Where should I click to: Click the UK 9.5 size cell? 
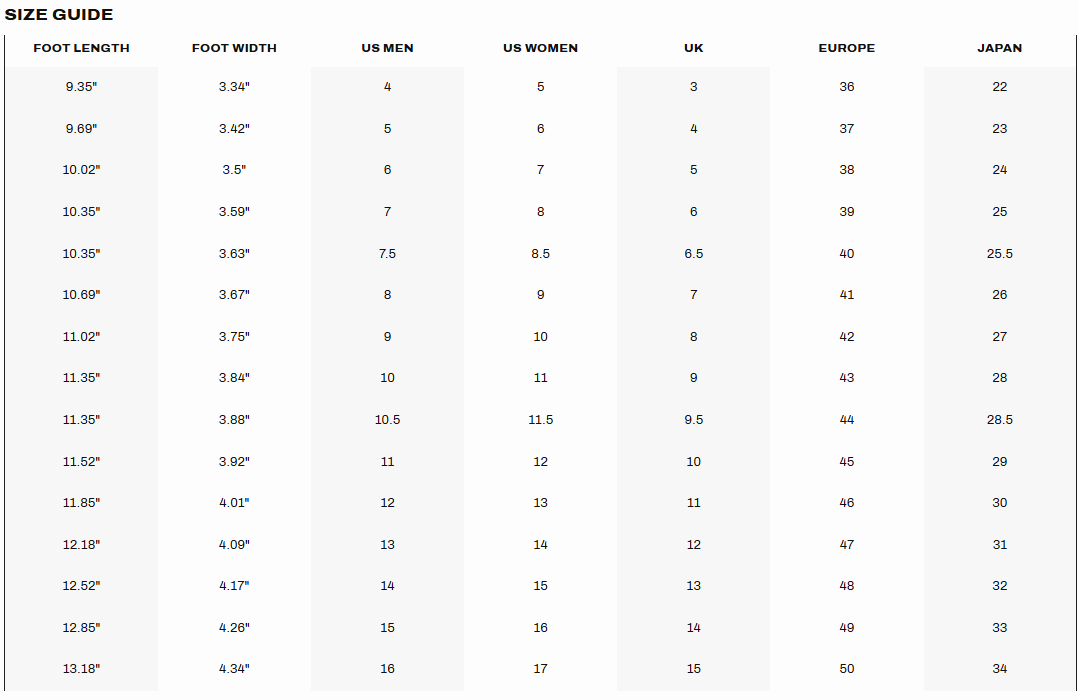[694, 420]
